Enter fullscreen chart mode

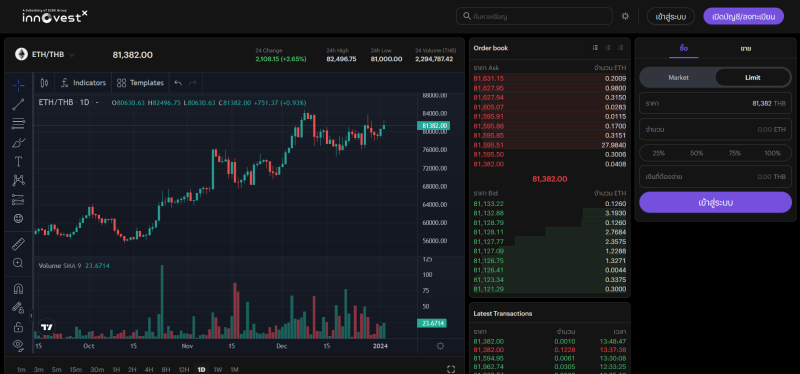tap(451, 369)
